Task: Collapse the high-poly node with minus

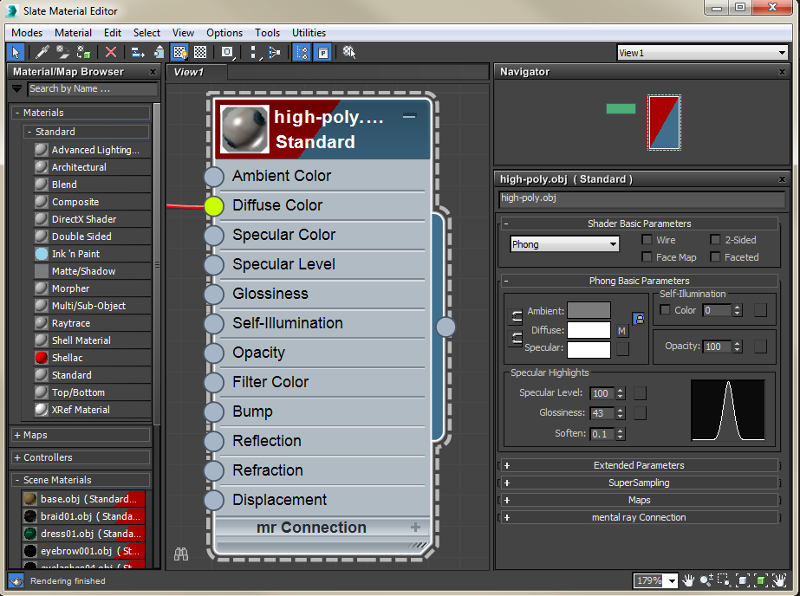Action: tap(409, 116)
